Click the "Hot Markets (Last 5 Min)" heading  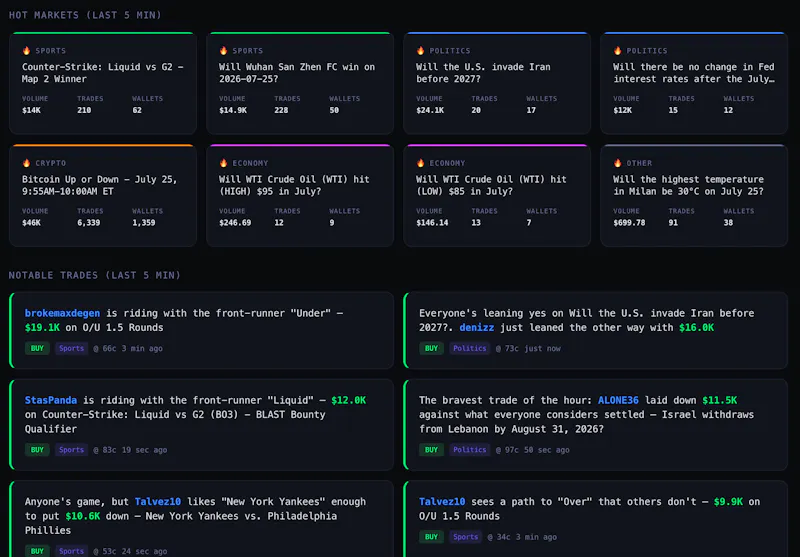[85, 15]
